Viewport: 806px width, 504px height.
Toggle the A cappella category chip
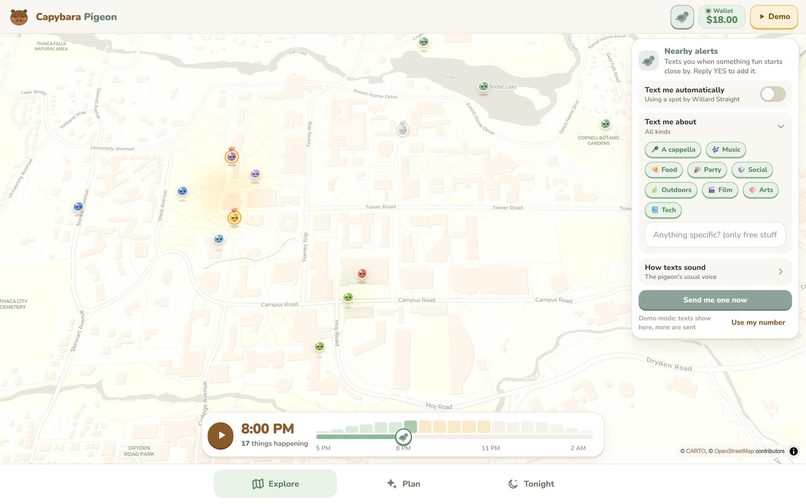click(x=673, y=150)
